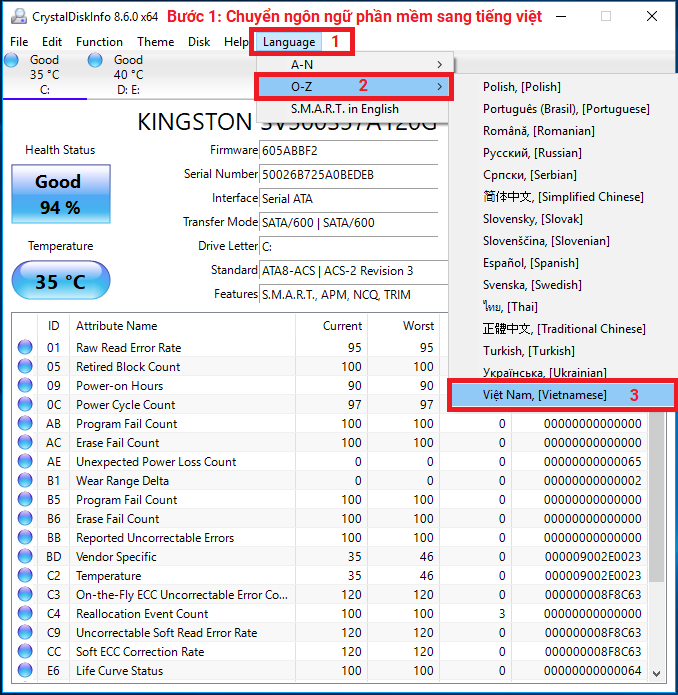Viewport: 678px width, 695px height.
Task: Click the Firmware field 605ABBF2
Action: (x=348, y=151)
